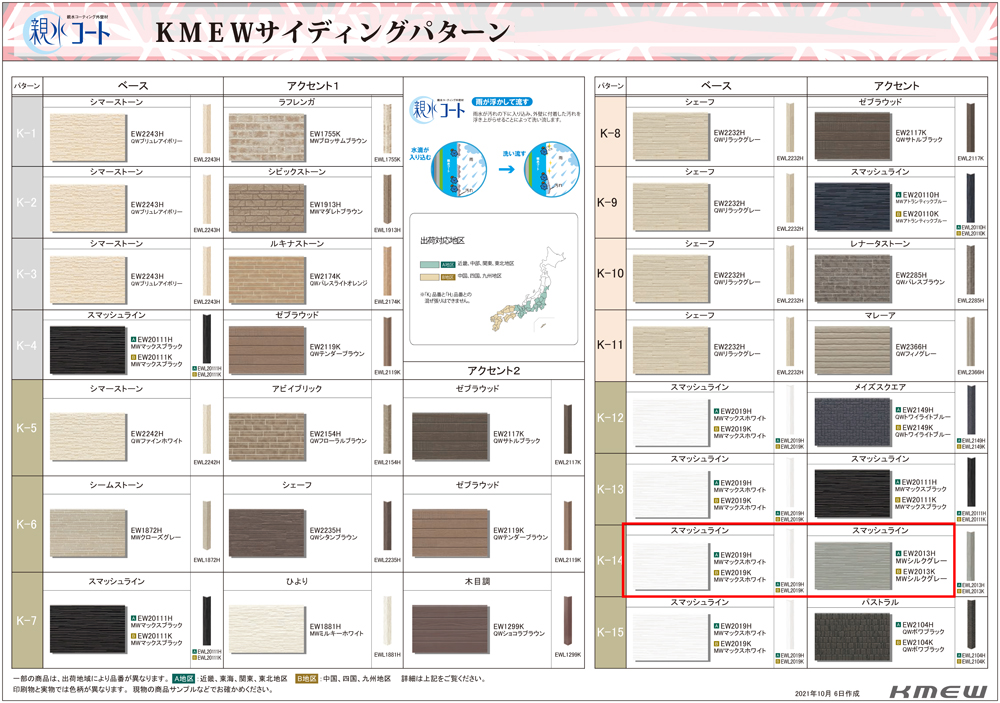This screenshot has width=1000, height=703.
Task: Select the アビイブリック swatch in row K-5
Action: [267, 437]
